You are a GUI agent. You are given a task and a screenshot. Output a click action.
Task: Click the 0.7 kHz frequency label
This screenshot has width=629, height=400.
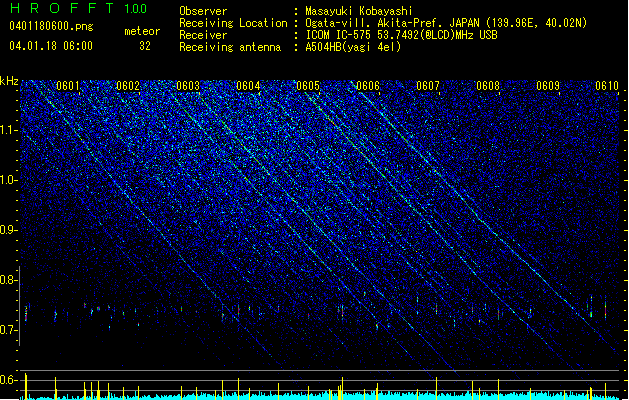click(9, 330)
